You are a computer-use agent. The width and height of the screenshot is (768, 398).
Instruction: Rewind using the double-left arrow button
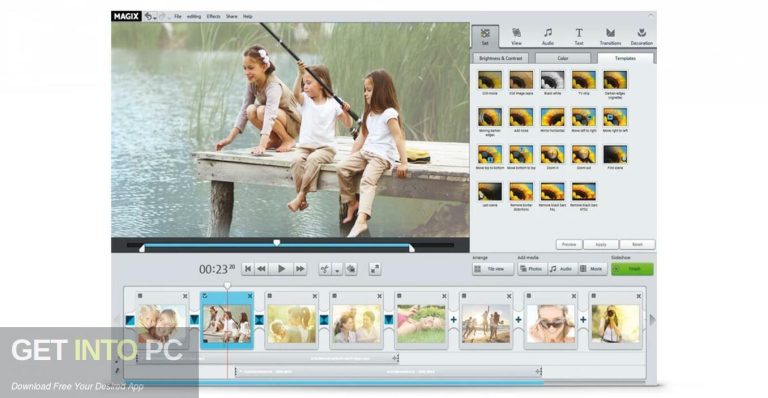pyautogui.click(x=262, y=269)
